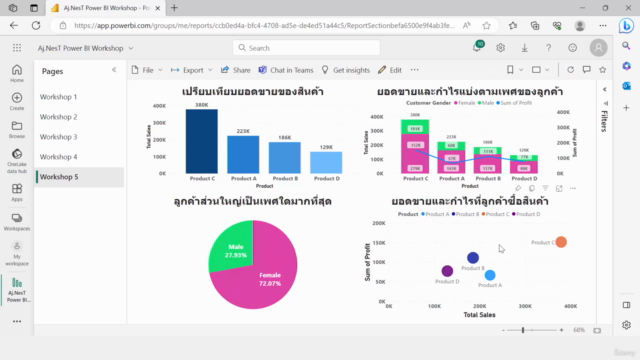Screen dimensions: 640x360
Task: Open notifications bell icon
Action: pos(477,47)
